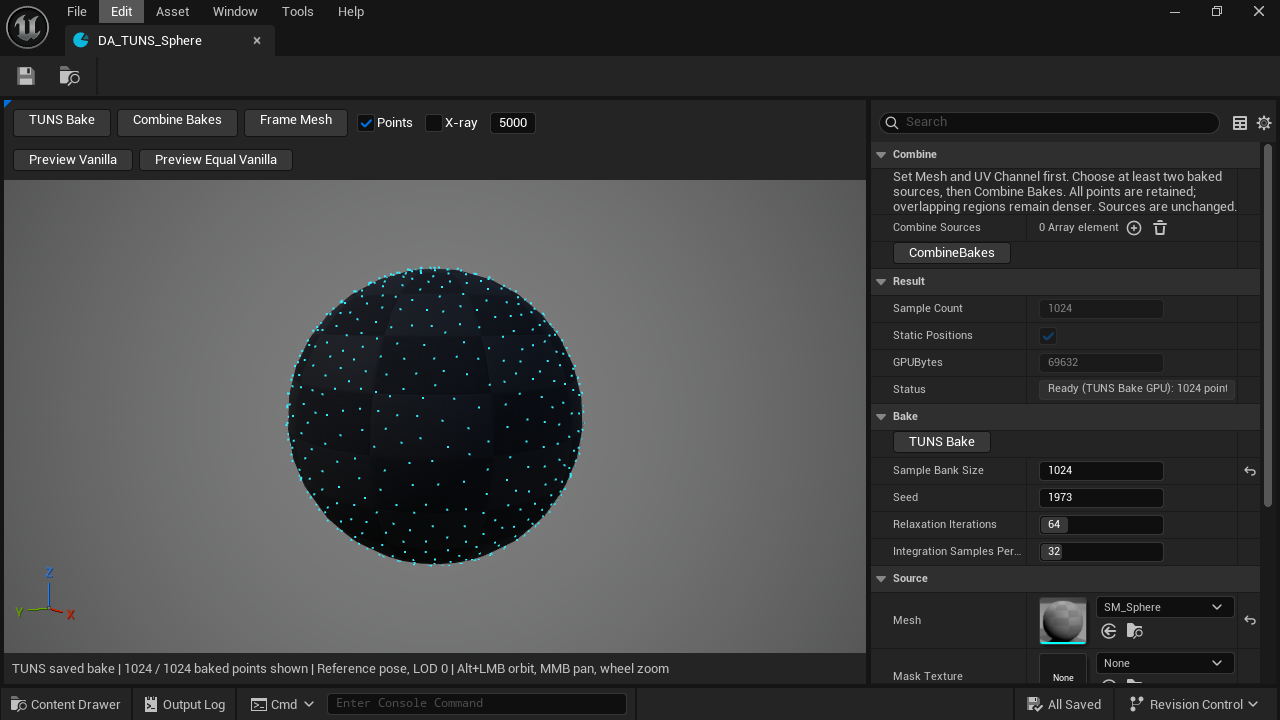Click the Status field reading Ready
Screen dimensions: 1280x720
point(1137,389)
